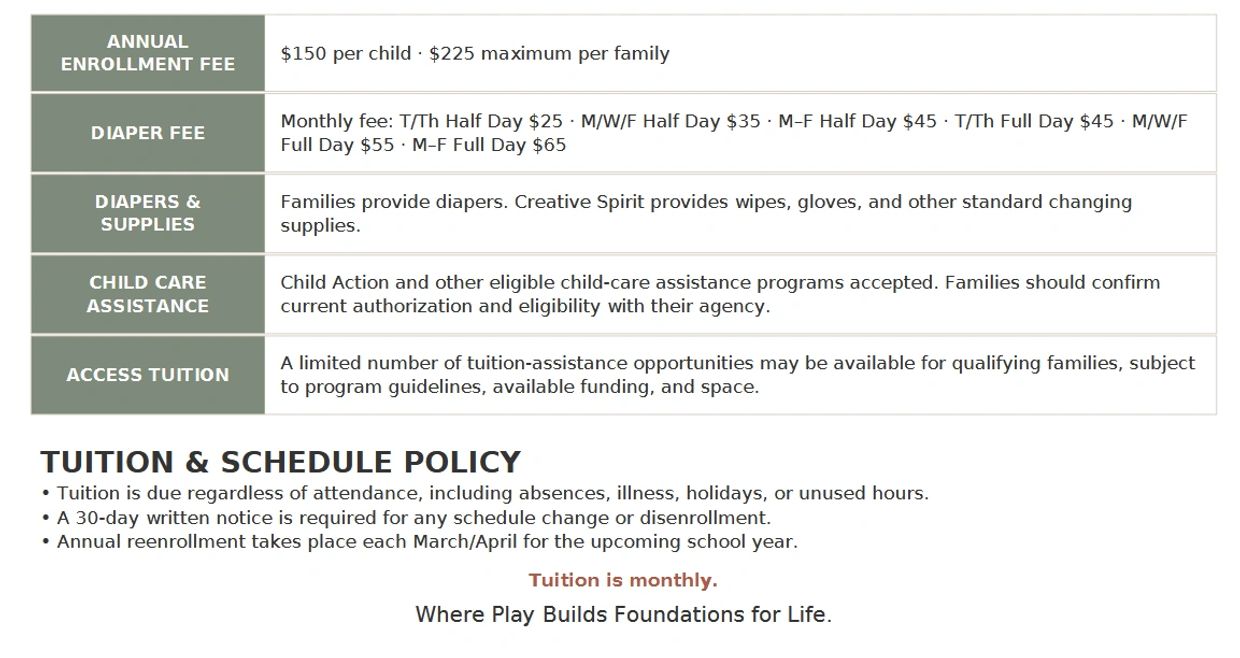Click the Where Play Builds Foundations tagline
Viewport: 1240px width, 658px height.
pyautogui.click(x=623, y=614)
